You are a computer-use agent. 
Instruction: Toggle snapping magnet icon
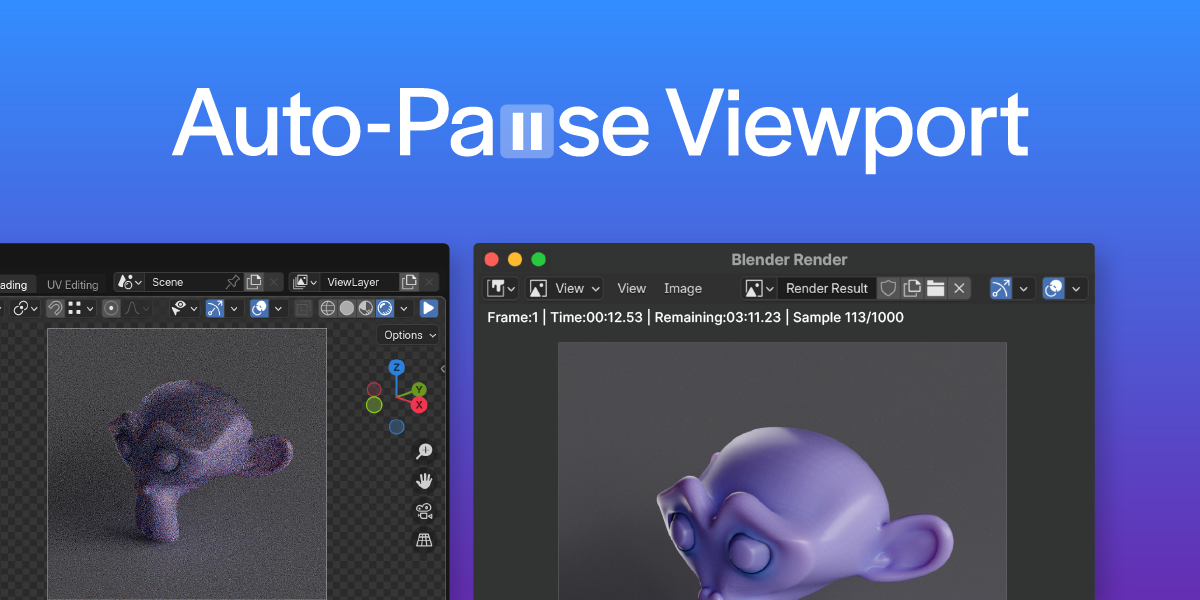pyautogui.click(x=55, y=308)
